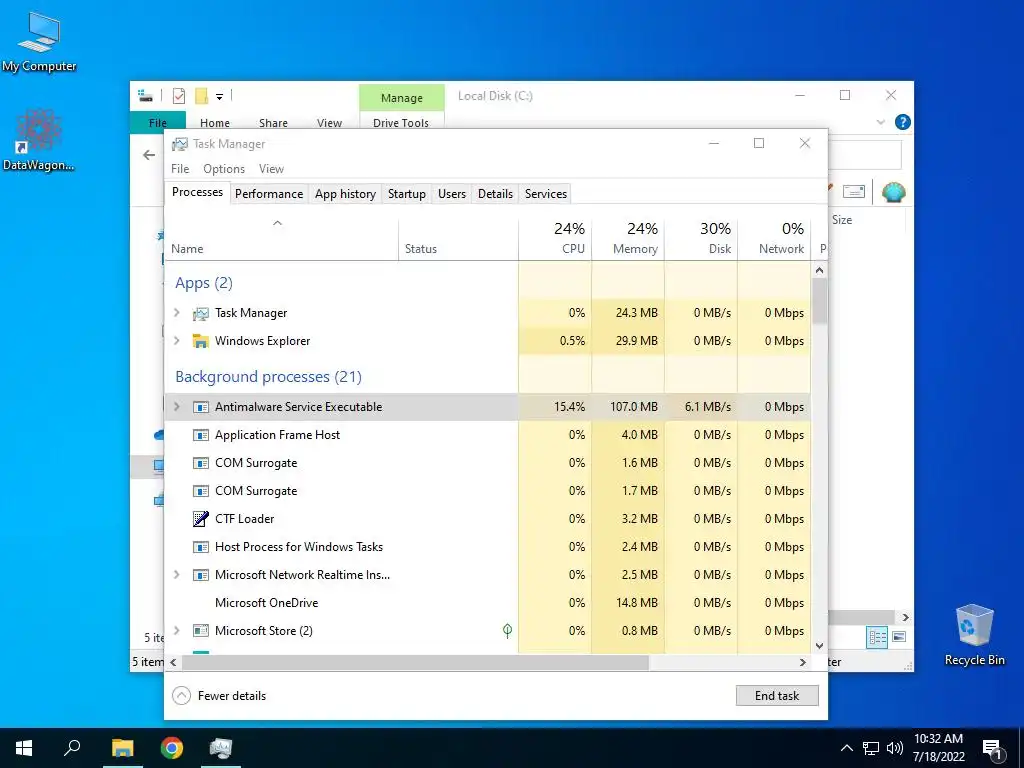This screenshot has width=1024, height=768.
Task: Select Host Process for Windows Tasks row
Action: [x=487, y=547]
